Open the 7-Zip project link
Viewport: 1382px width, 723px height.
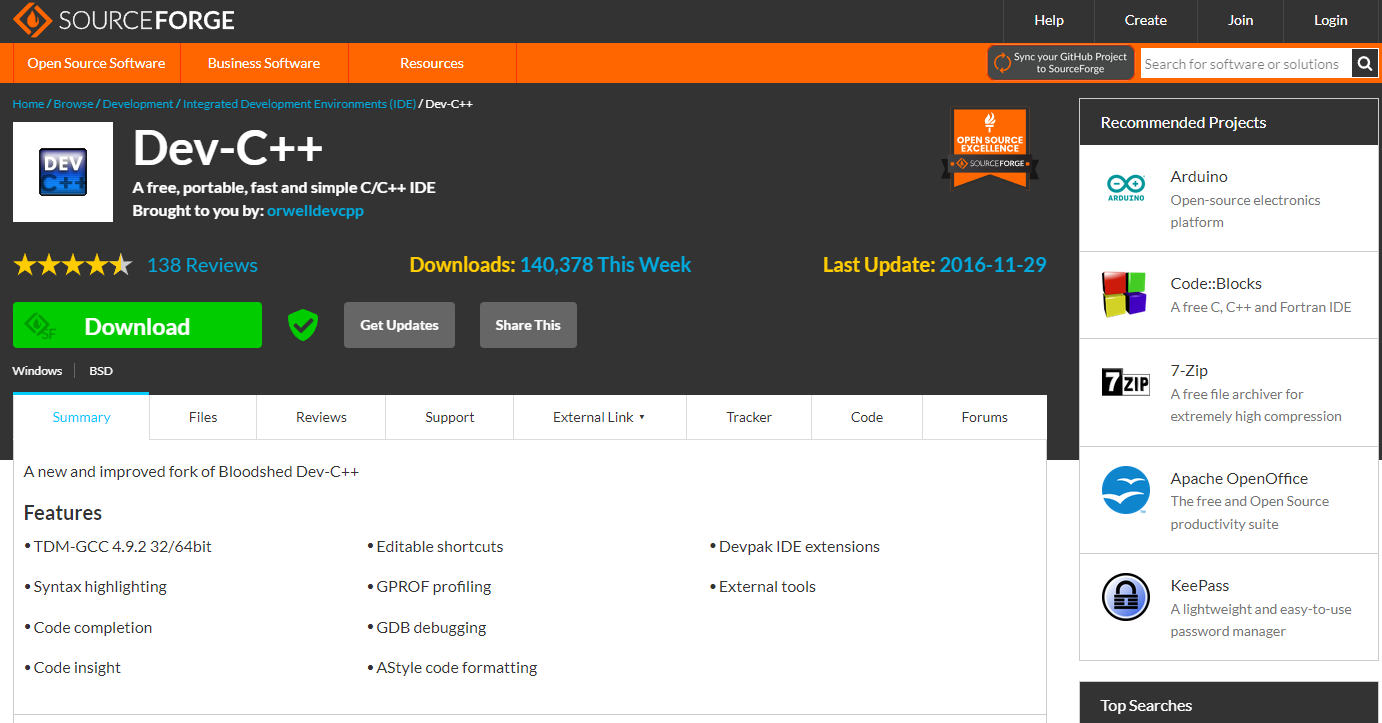(x=1189, y=370)
